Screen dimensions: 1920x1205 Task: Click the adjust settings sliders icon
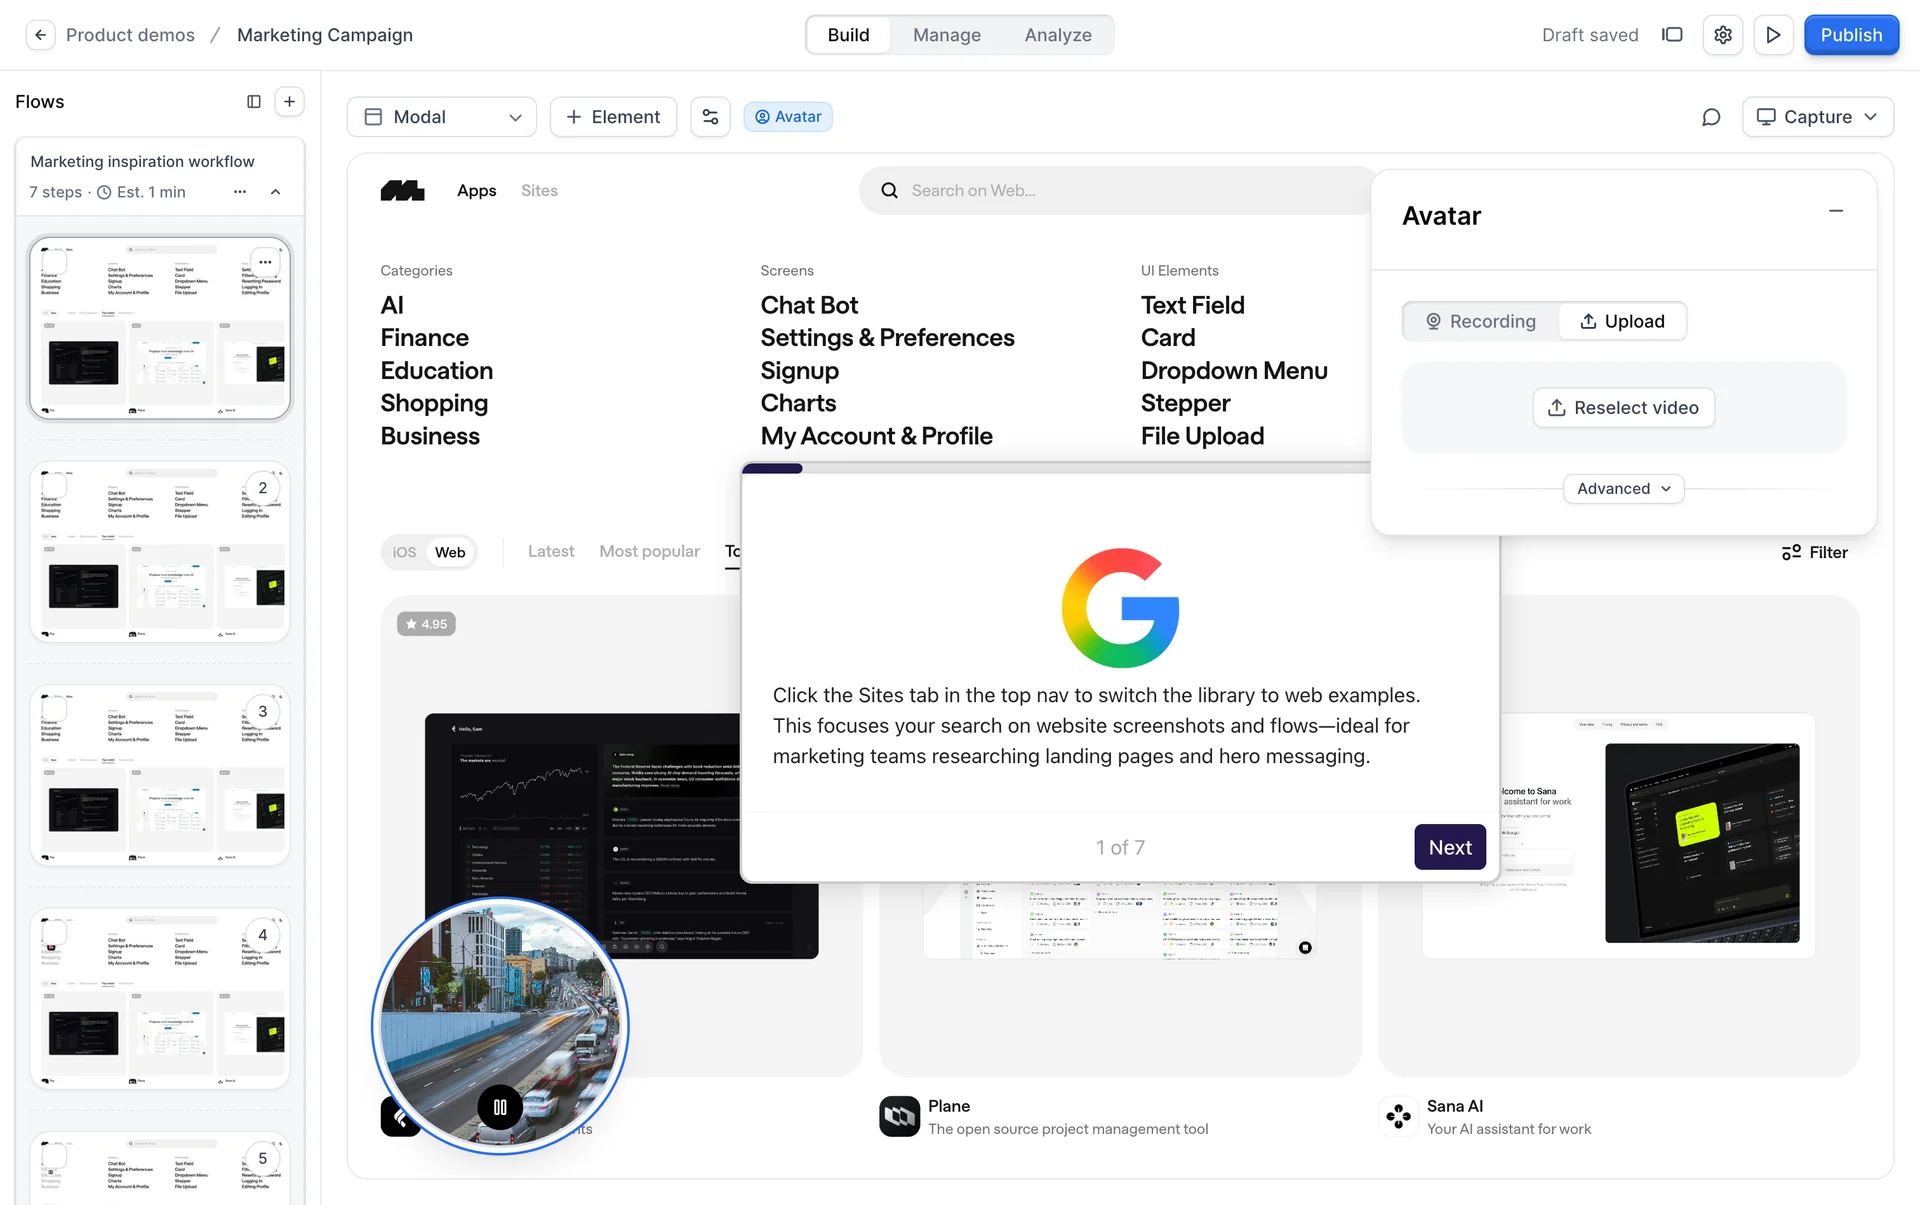pos(710,117)
